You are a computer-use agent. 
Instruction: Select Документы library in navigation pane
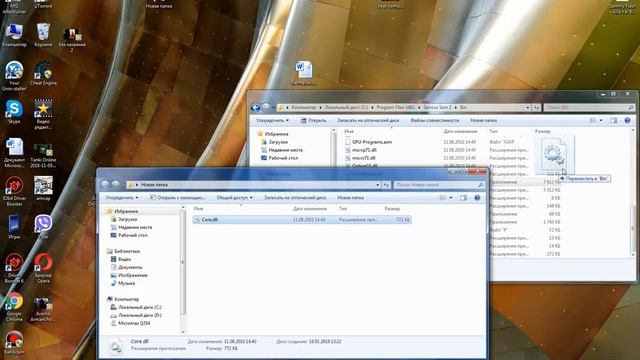click(x=127, y=267)
